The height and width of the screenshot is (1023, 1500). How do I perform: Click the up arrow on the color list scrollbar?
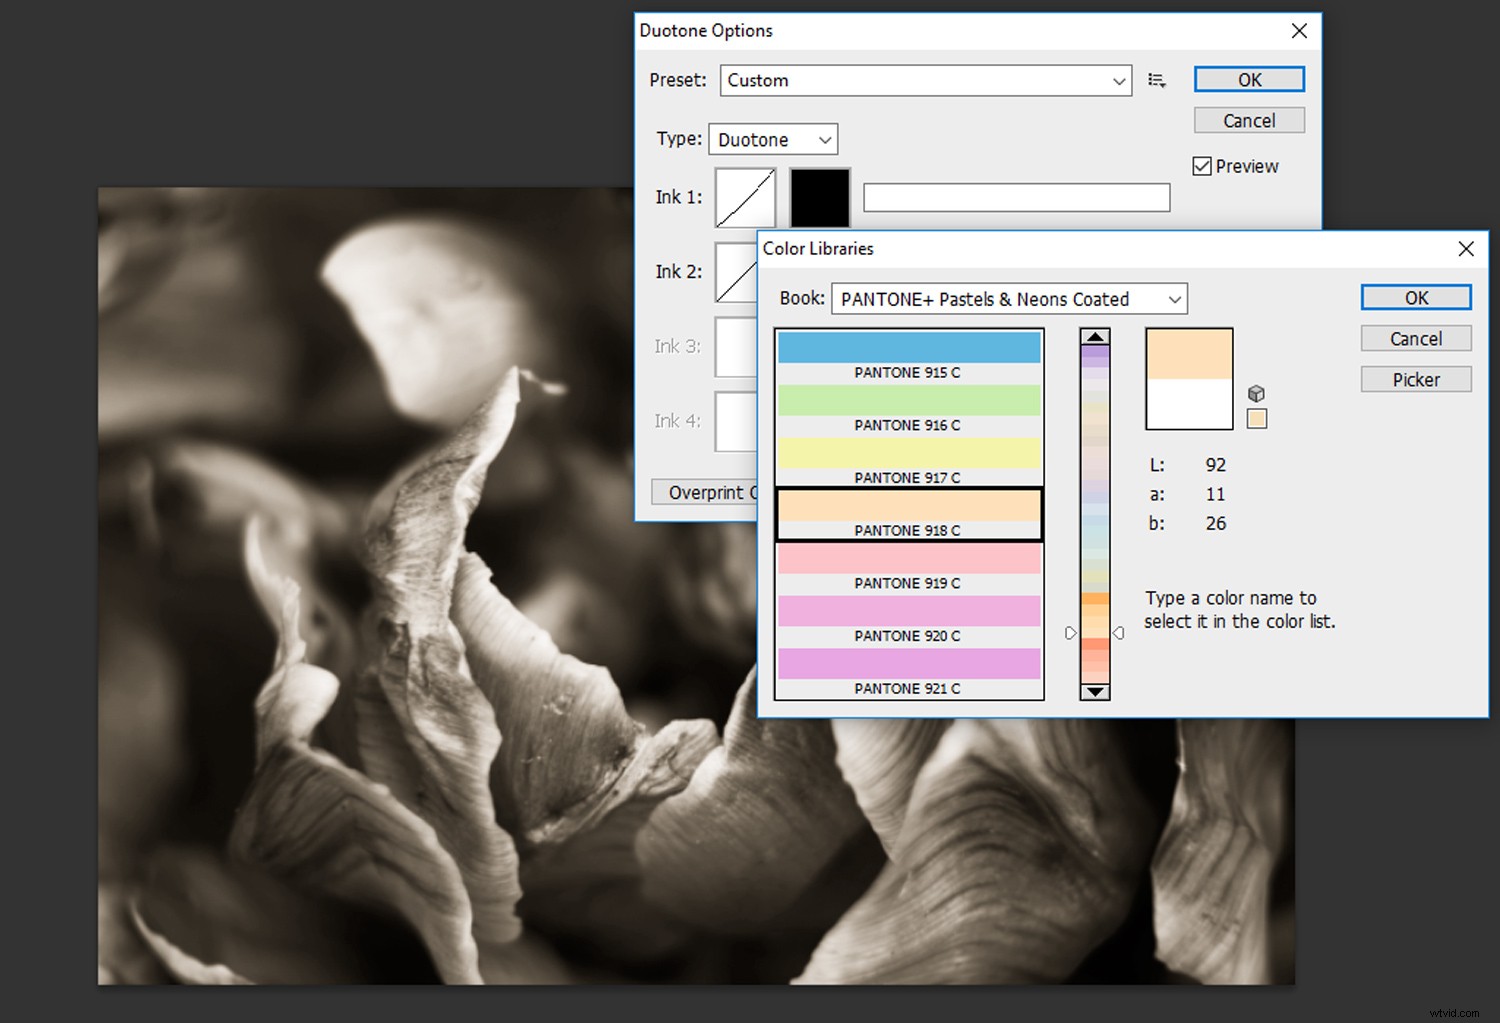[x=1095, y=337]
